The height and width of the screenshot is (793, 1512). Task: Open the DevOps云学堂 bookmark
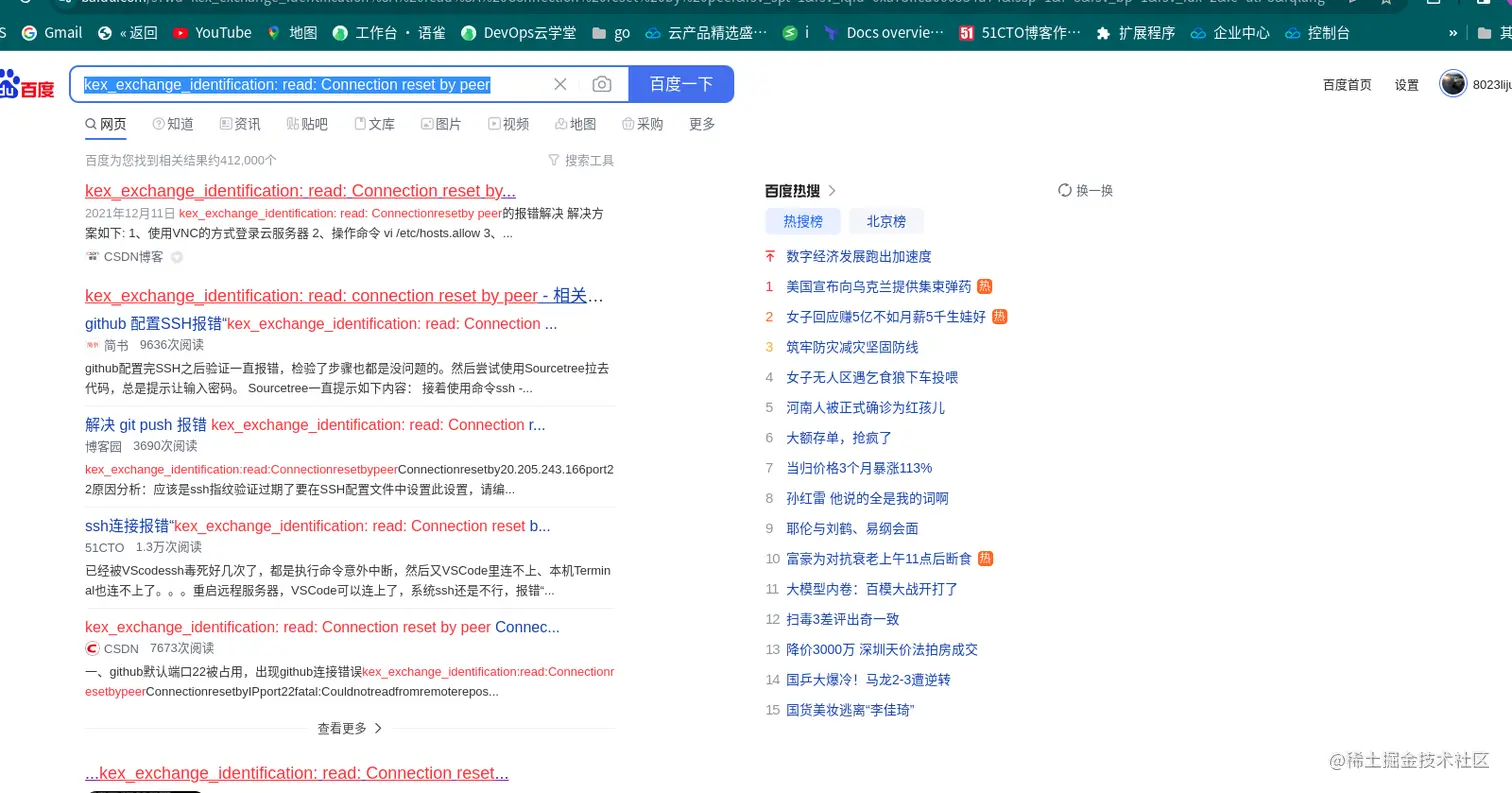pyautogui.click(x=518, y=33)
